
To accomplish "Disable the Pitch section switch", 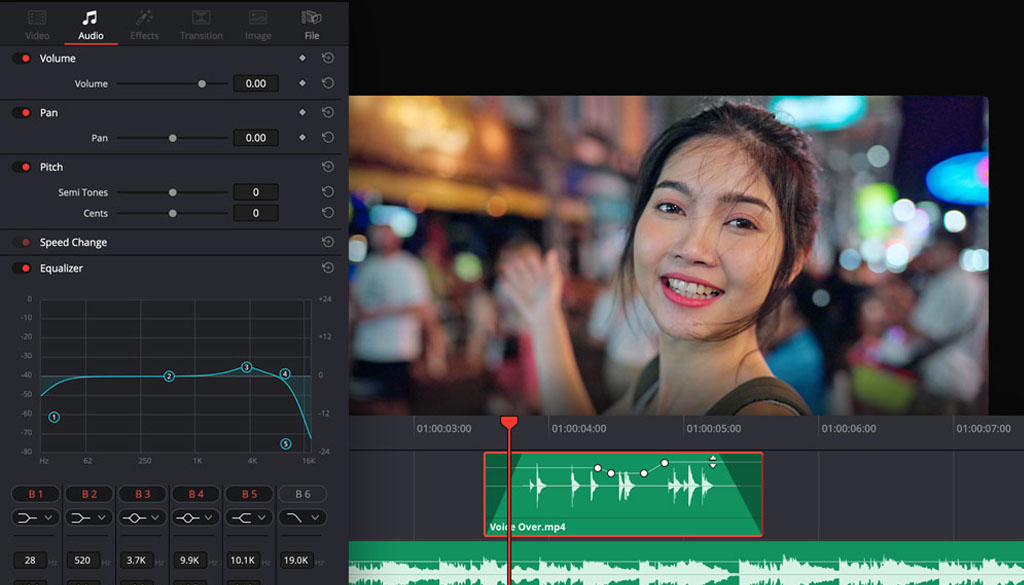I will point(22,166).
